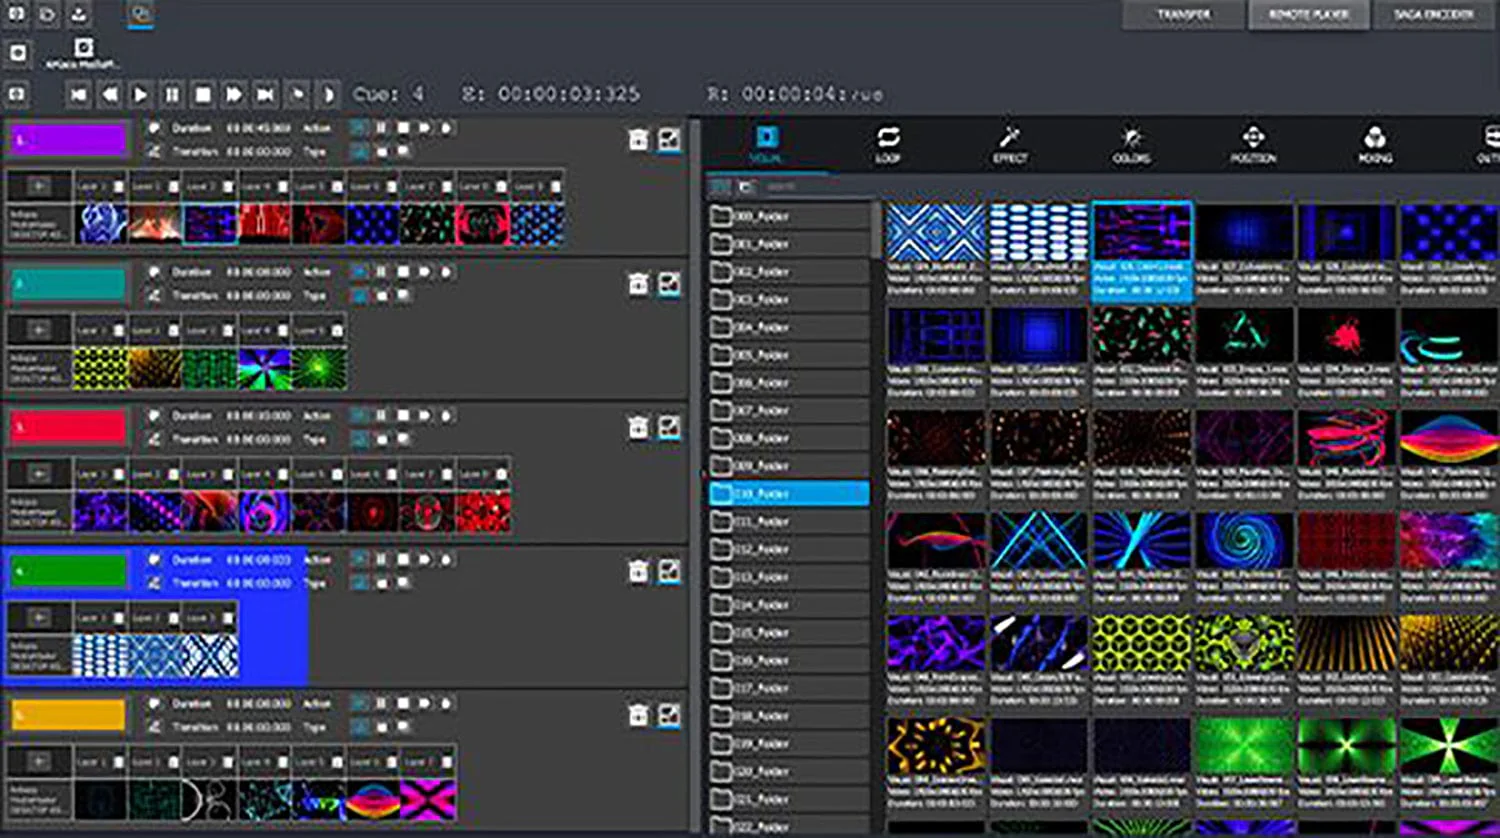Toggle the Layer 1 checkbox in teal cue 2
1500x838 pixels.
119,329
